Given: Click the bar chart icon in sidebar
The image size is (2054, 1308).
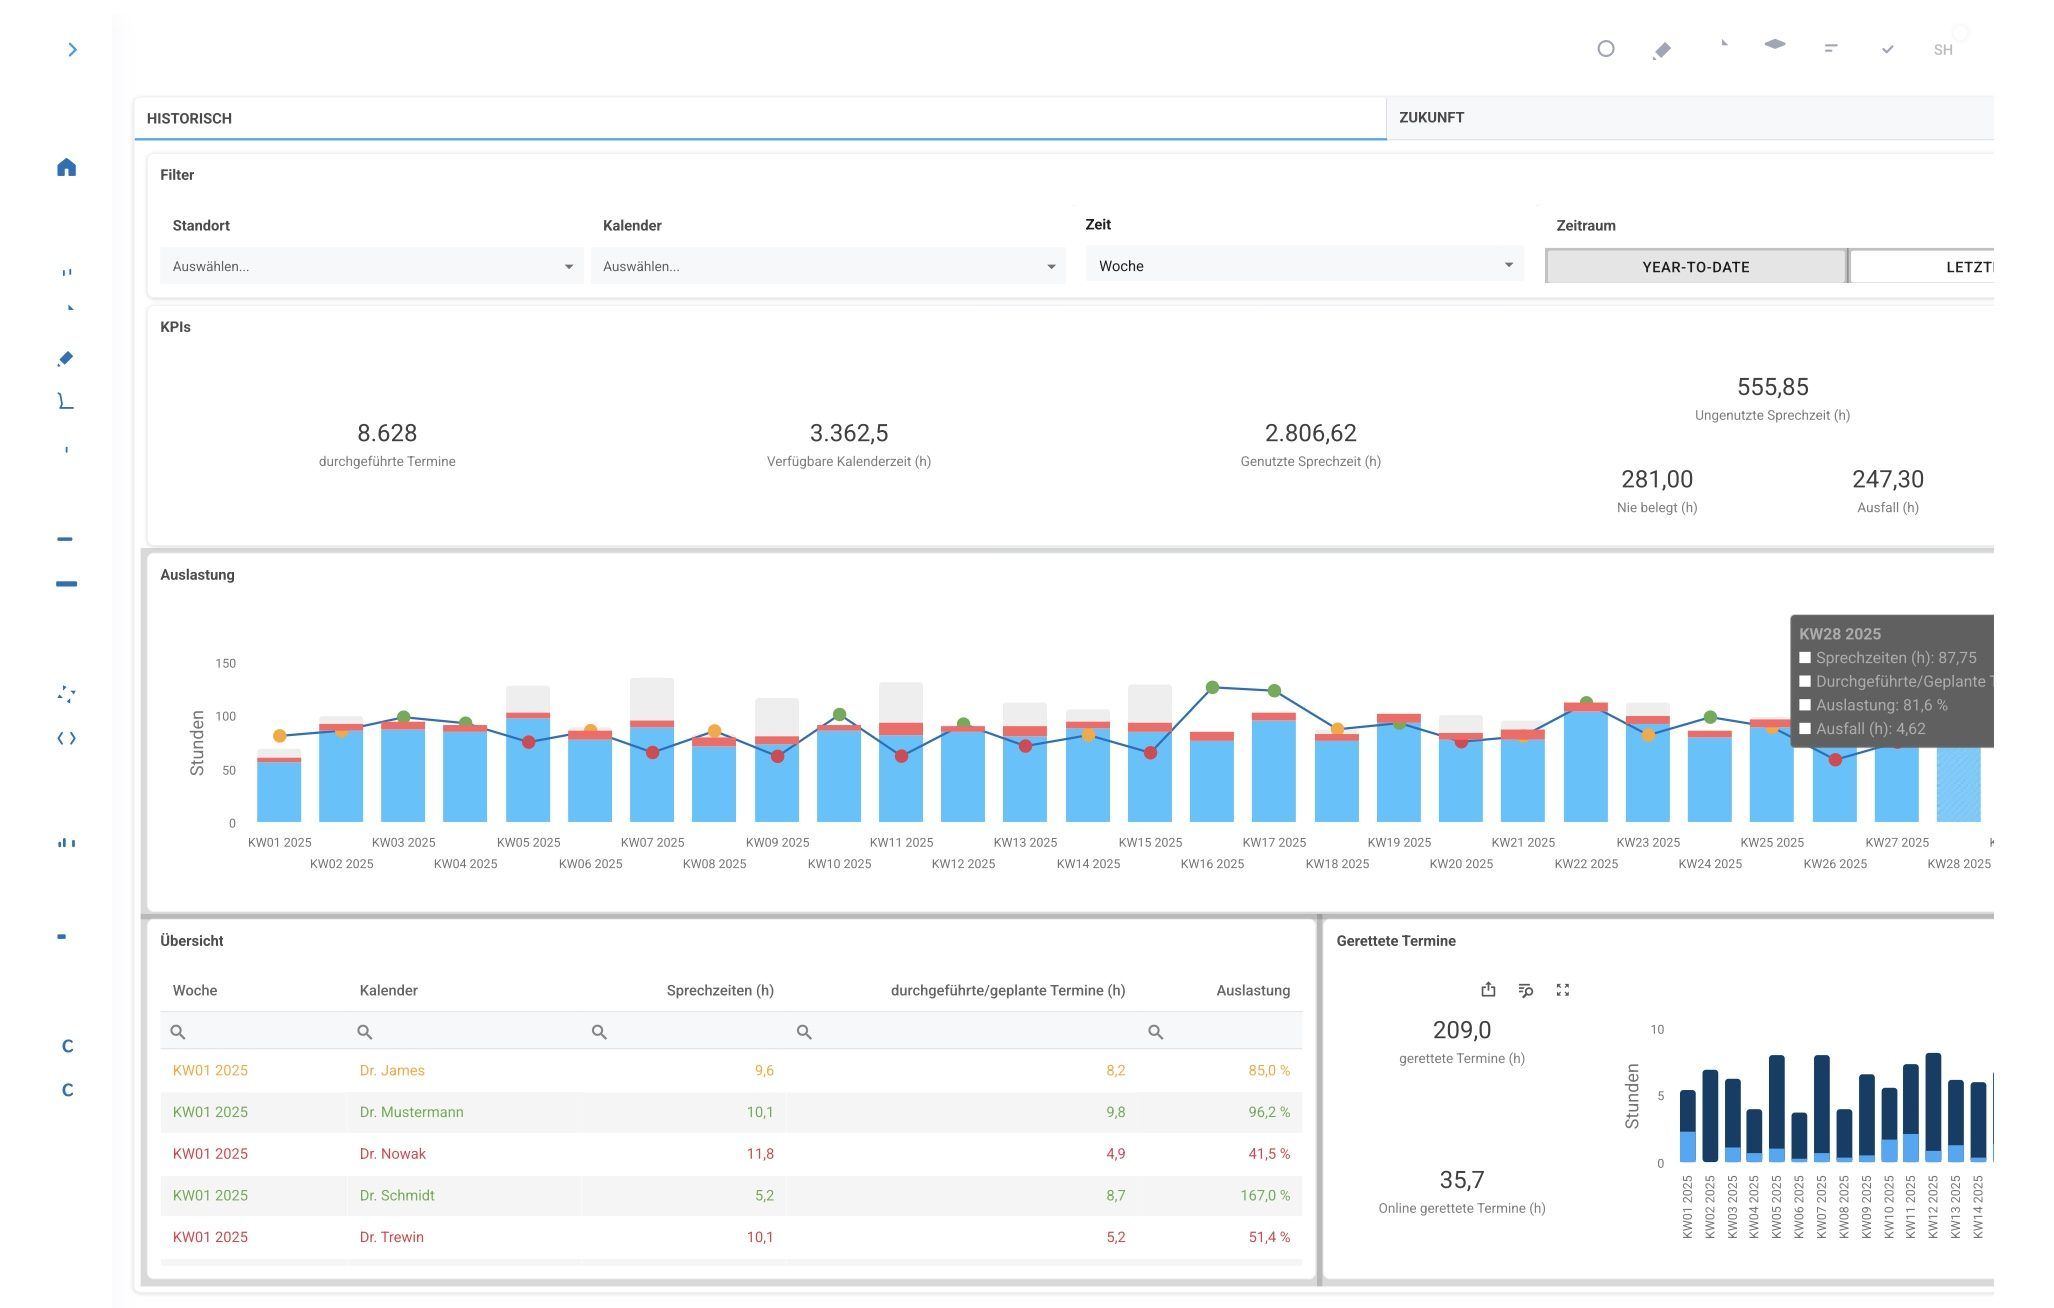Looking at the screenshot, I should 66,843.
